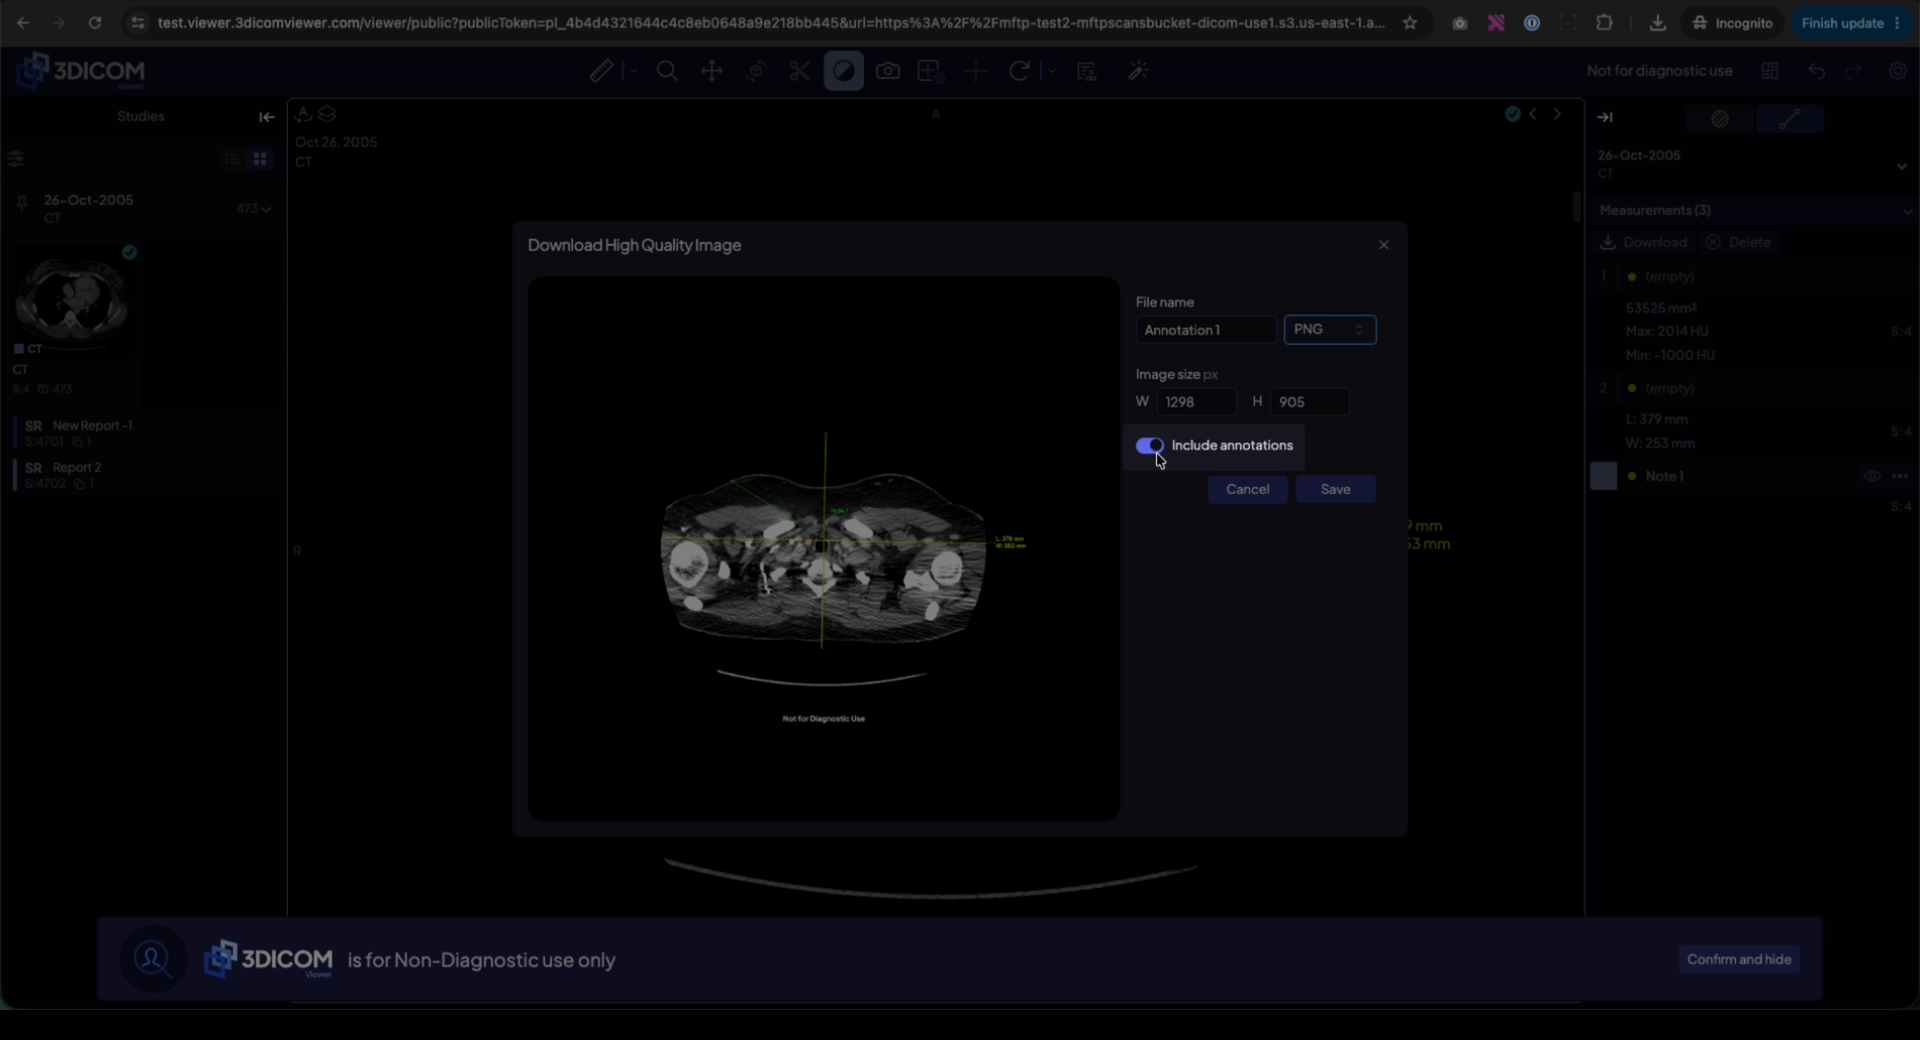The width and height of the screenshot is (1920, 1040).
Task: Close the Download High Quality Image dialog
Action: [1384, 245]
